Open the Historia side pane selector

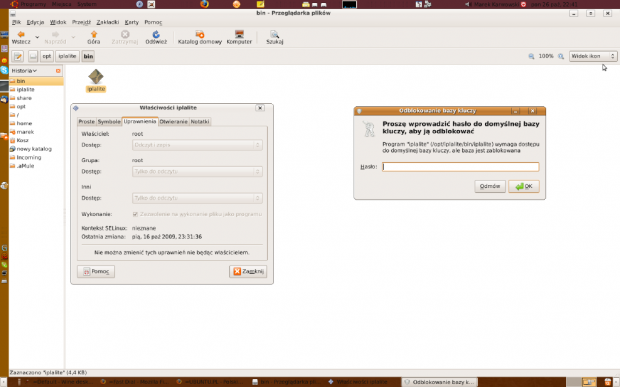[24, 71]
